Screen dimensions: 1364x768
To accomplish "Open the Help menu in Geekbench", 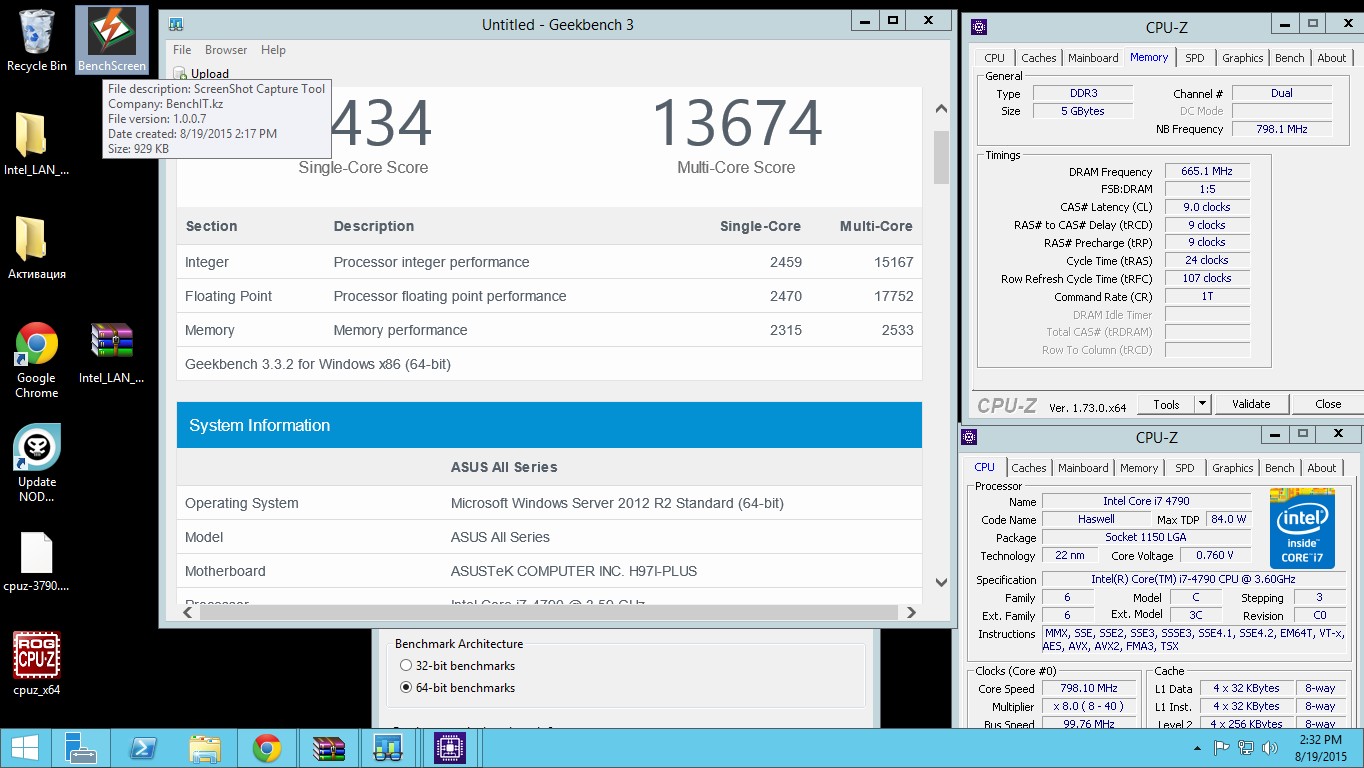I will (273, 50).
